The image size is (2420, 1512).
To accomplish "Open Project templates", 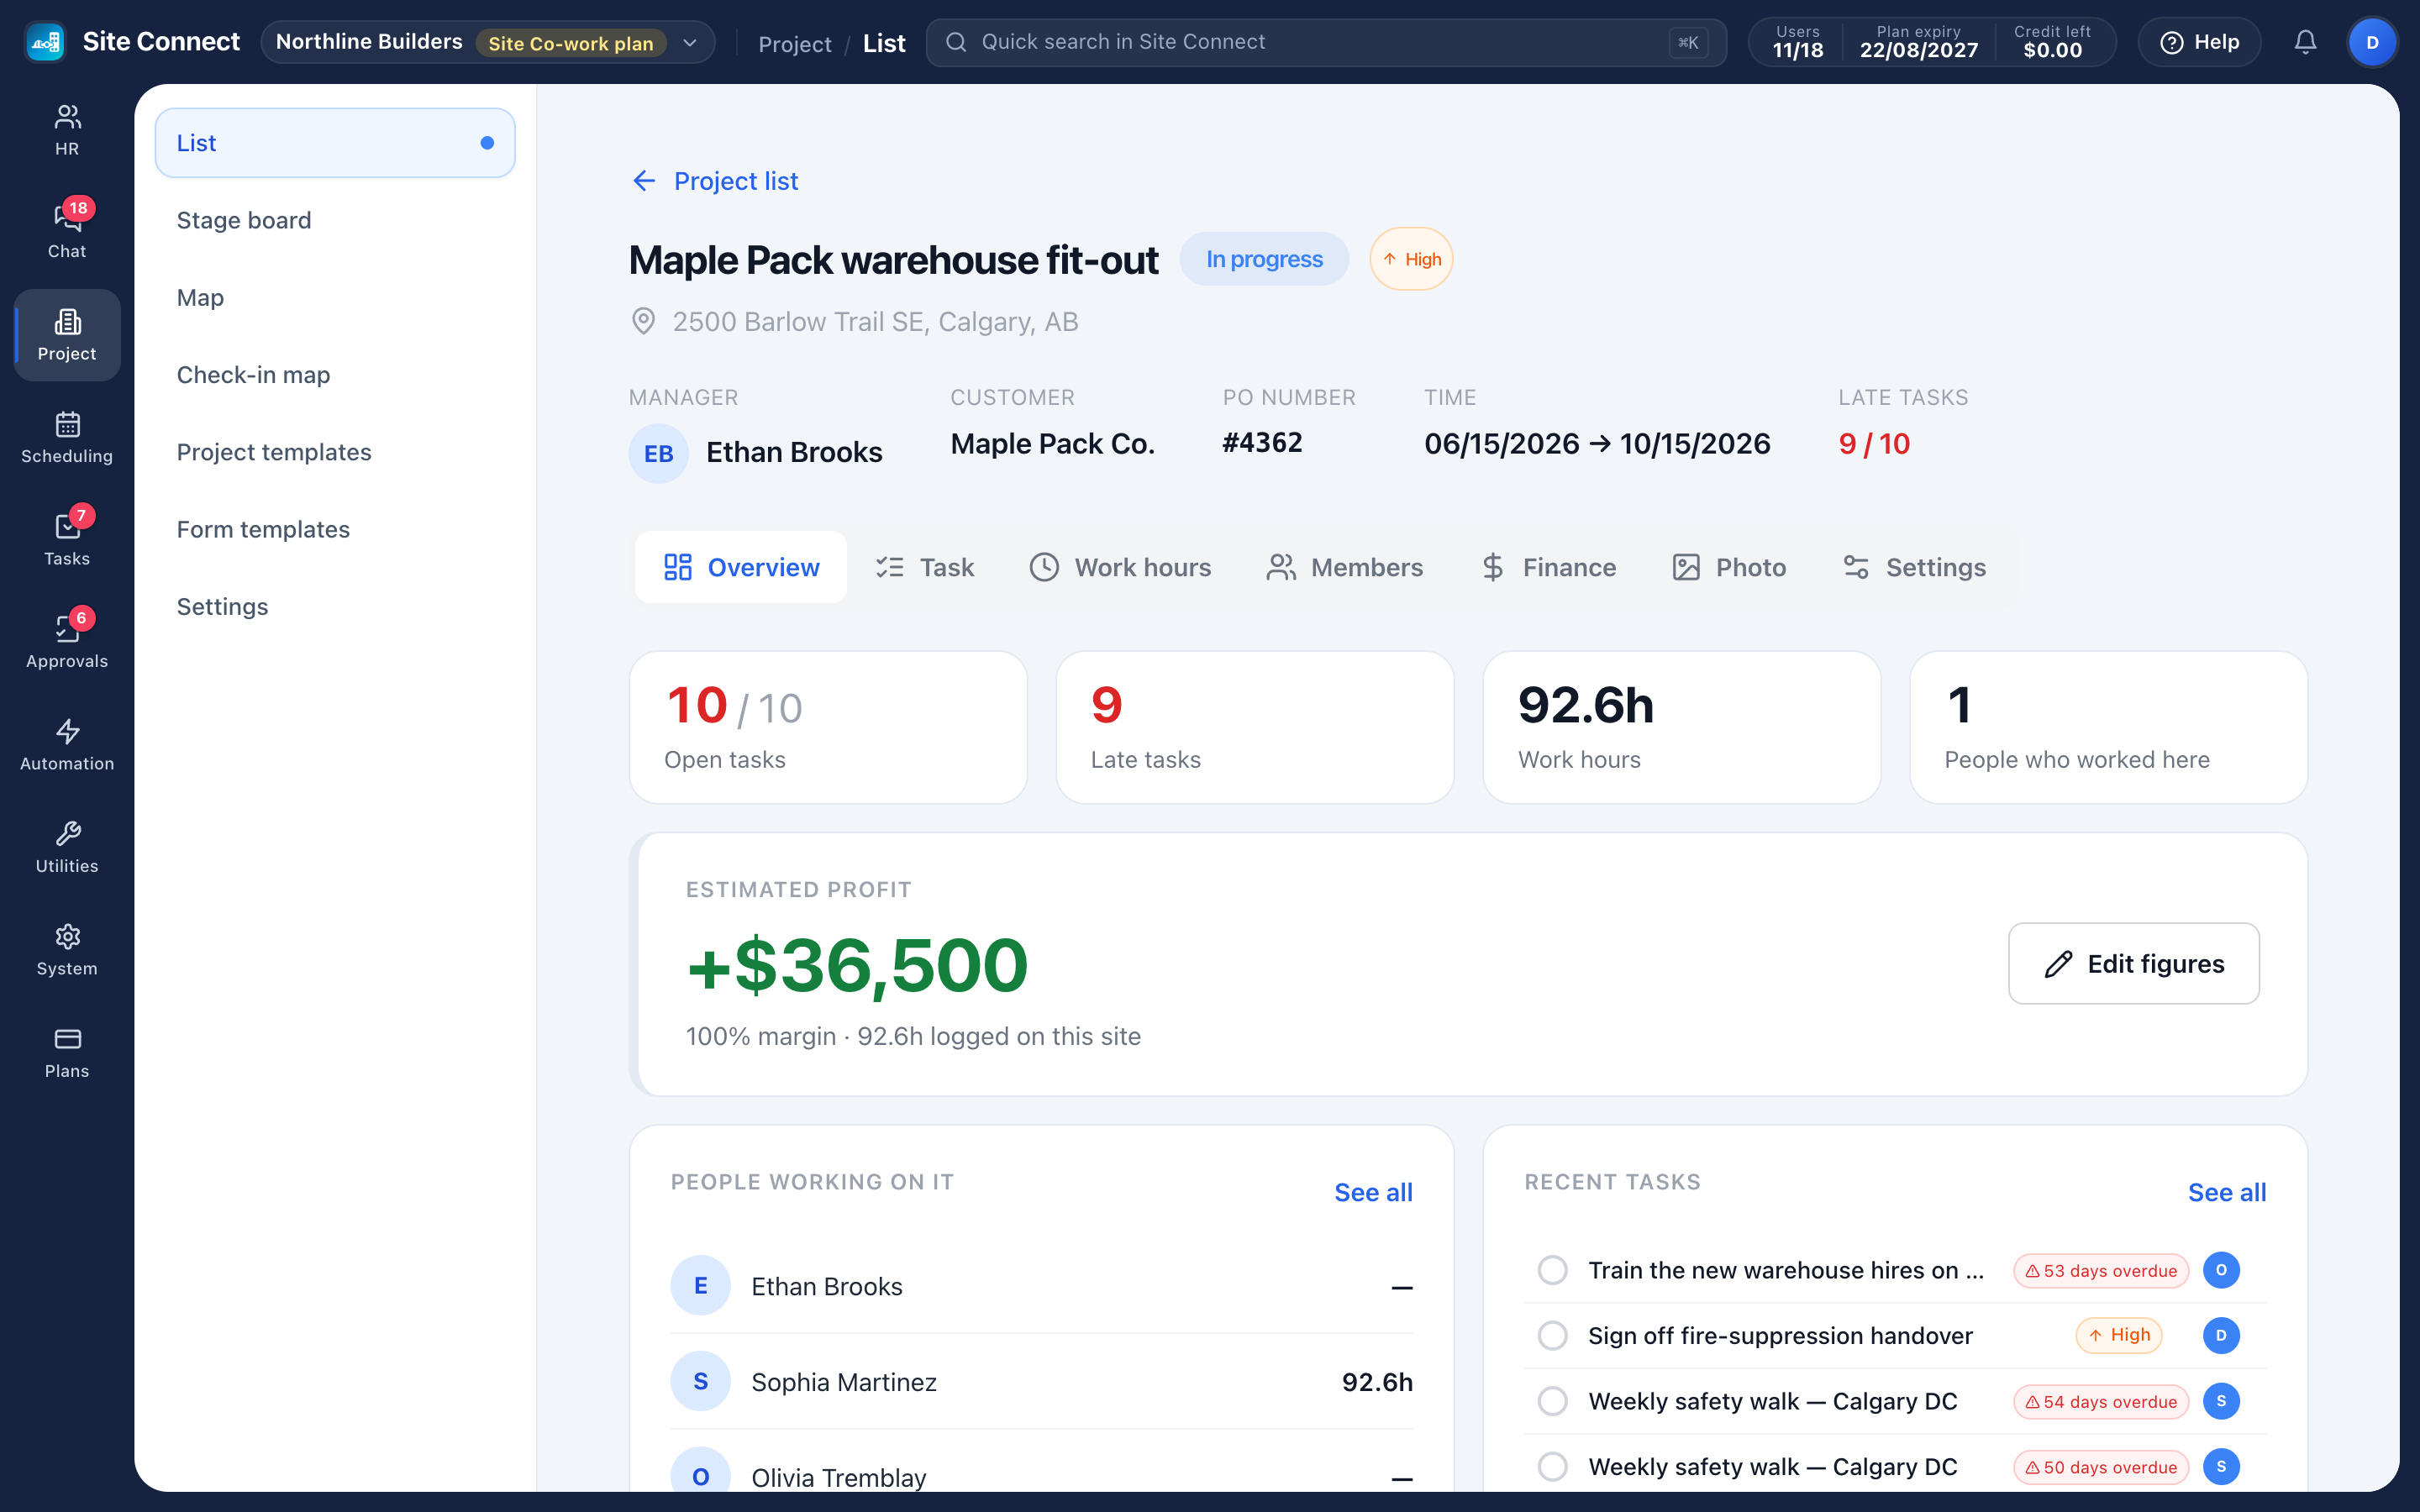I will [x=335, y=452].
